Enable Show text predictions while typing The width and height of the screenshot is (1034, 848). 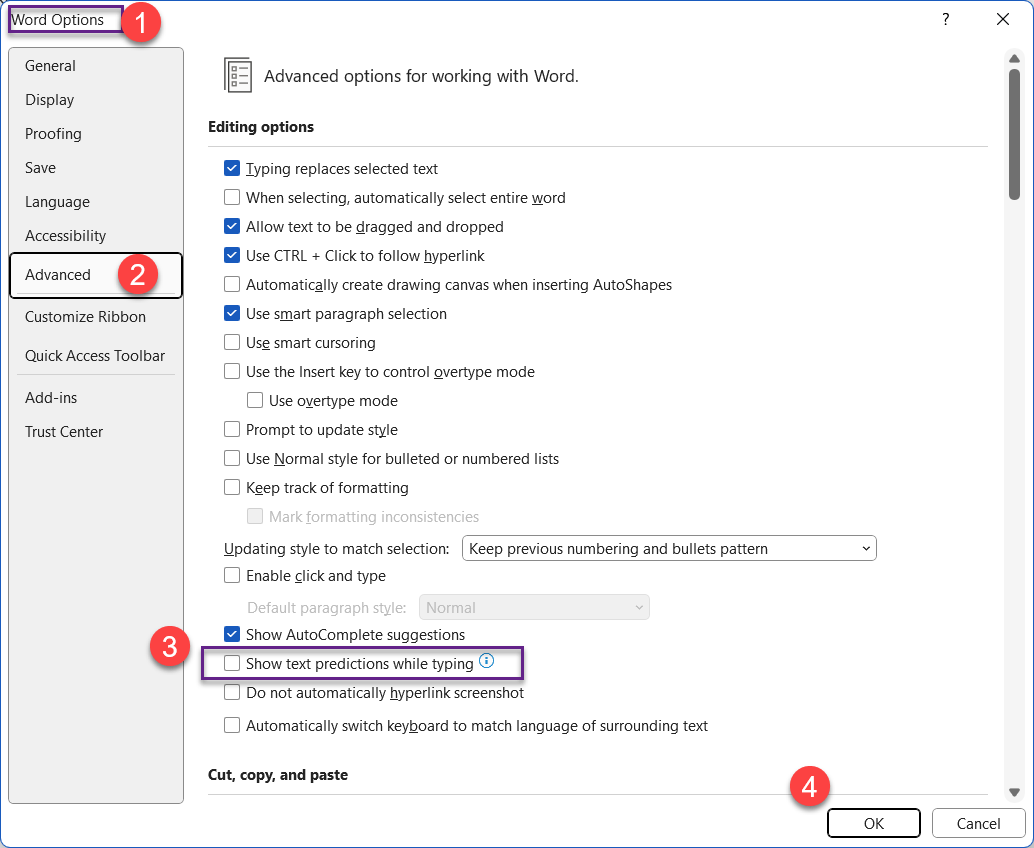pos(231,663)
